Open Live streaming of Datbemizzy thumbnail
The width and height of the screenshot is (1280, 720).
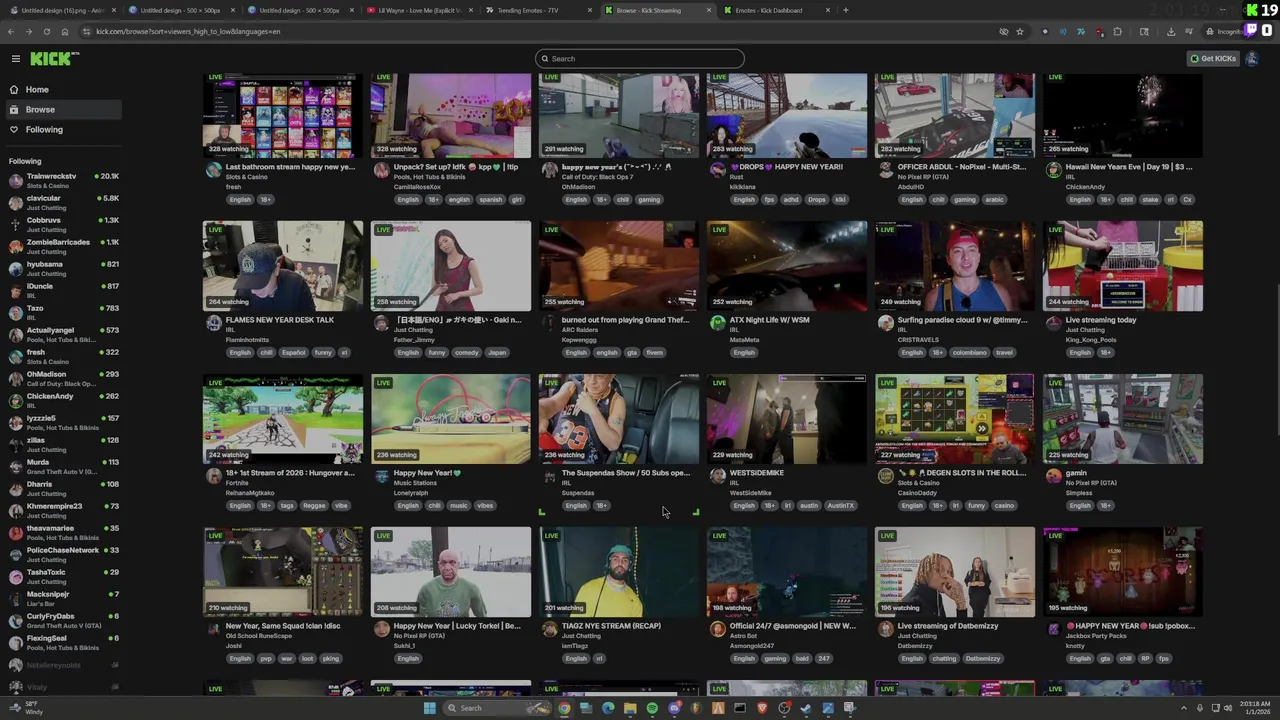955,572
